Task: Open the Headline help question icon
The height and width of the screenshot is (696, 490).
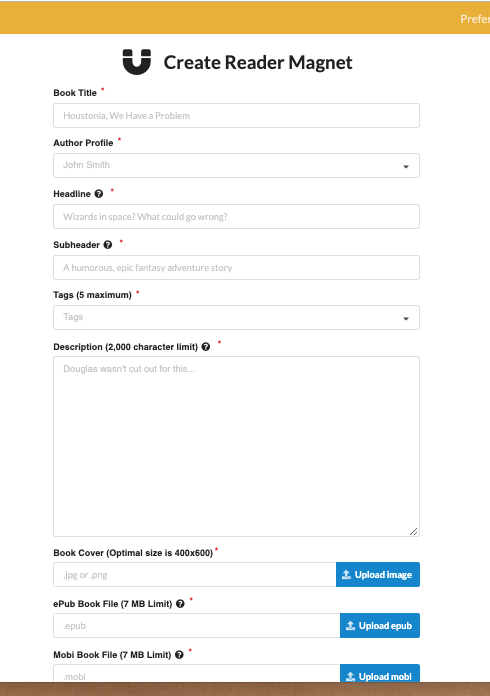Action: 99,194
